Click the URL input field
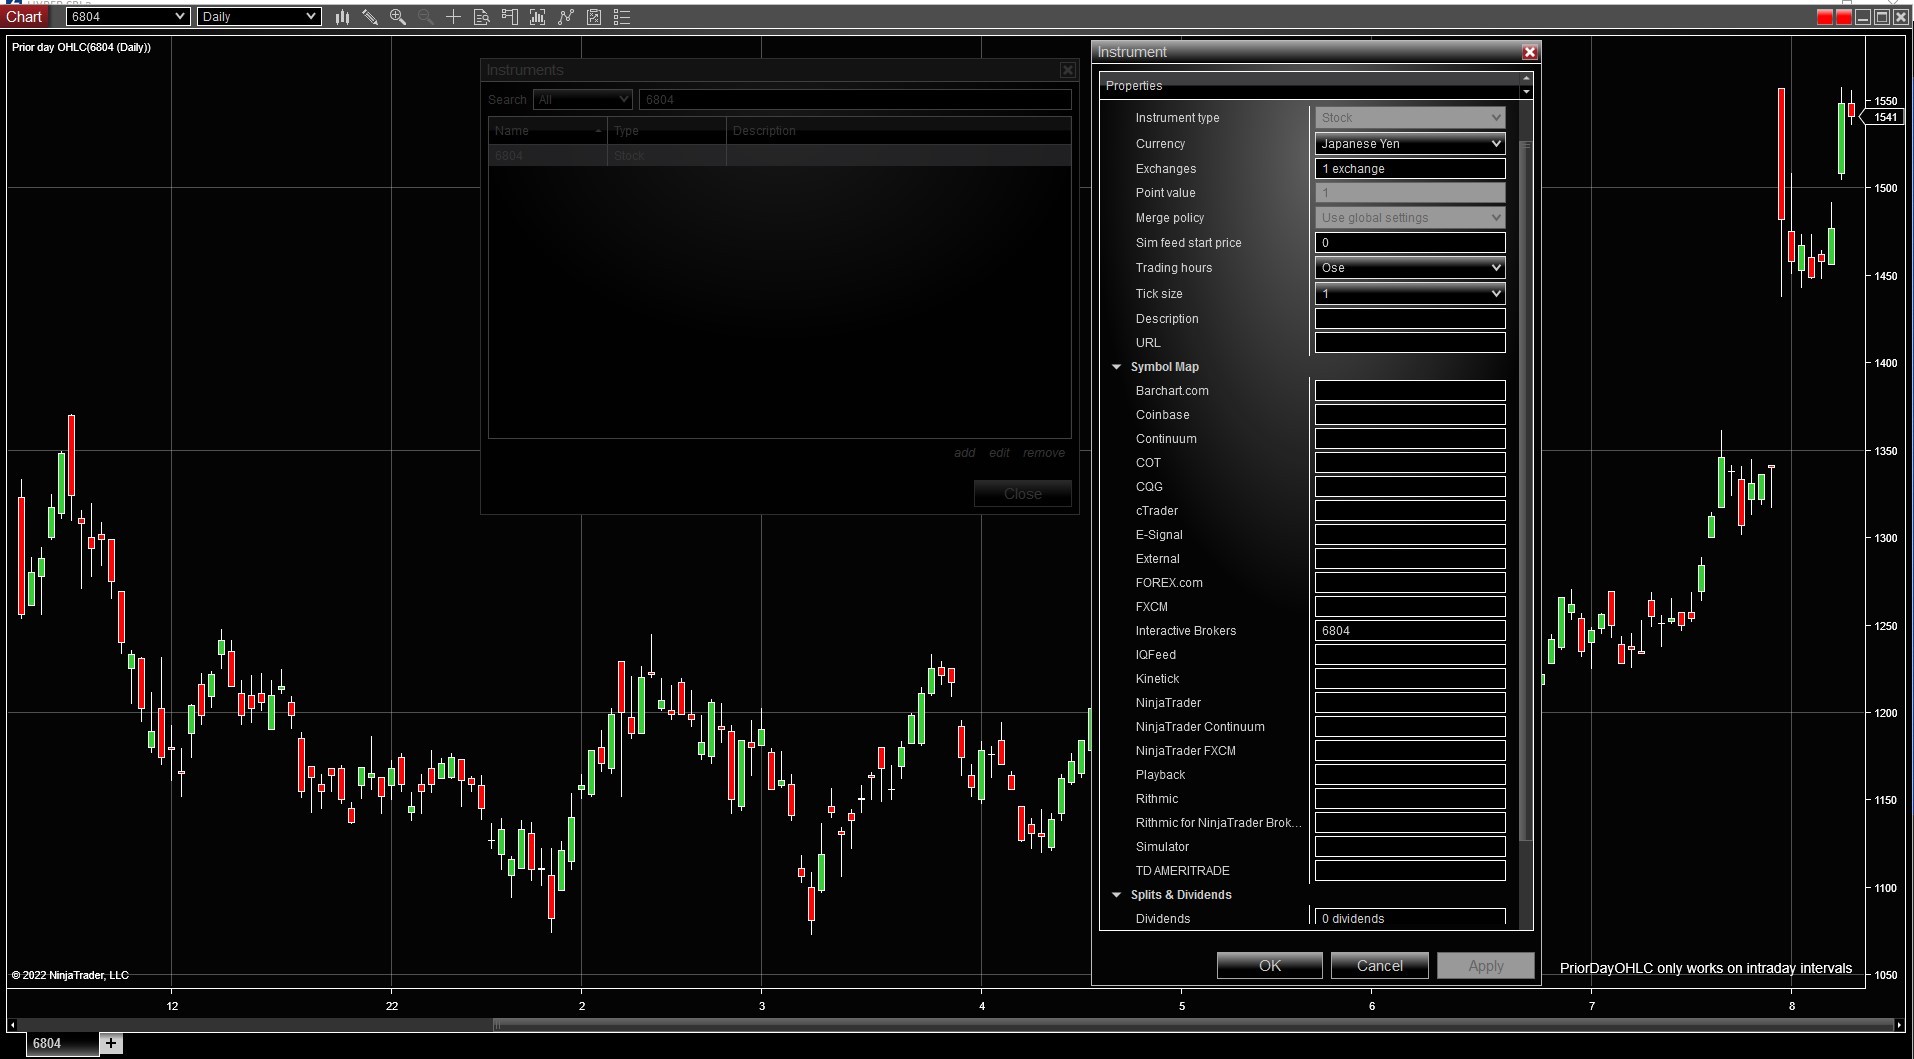The image size is (1914, 1059). click(1410, 343)
